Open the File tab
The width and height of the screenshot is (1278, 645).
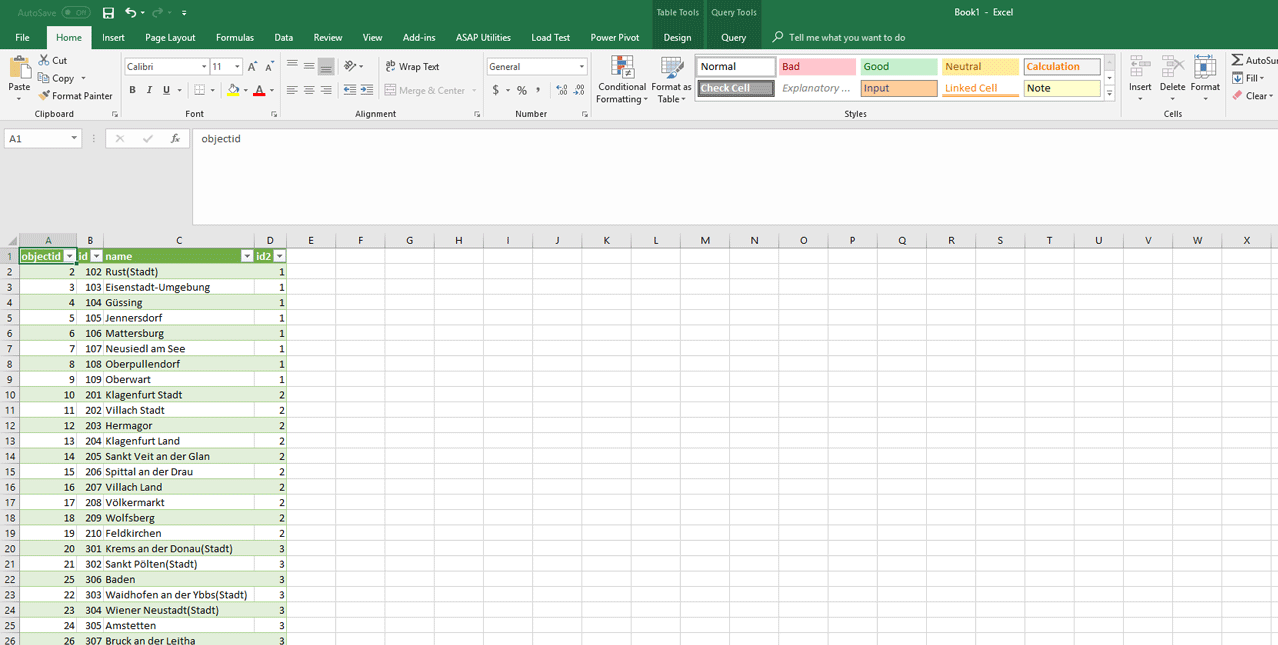tap(22, 37)
